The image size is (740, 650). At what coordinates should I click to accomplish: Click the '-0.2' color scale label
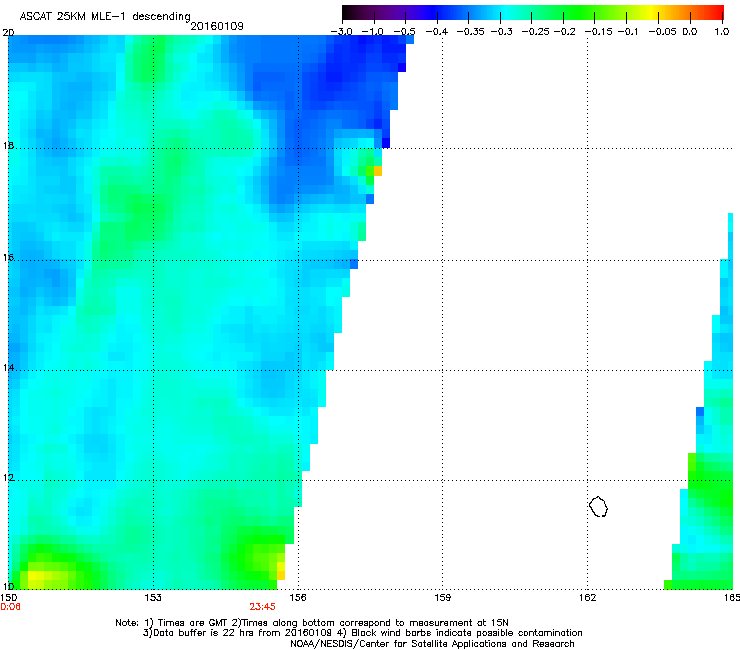(x=565, y=32)
